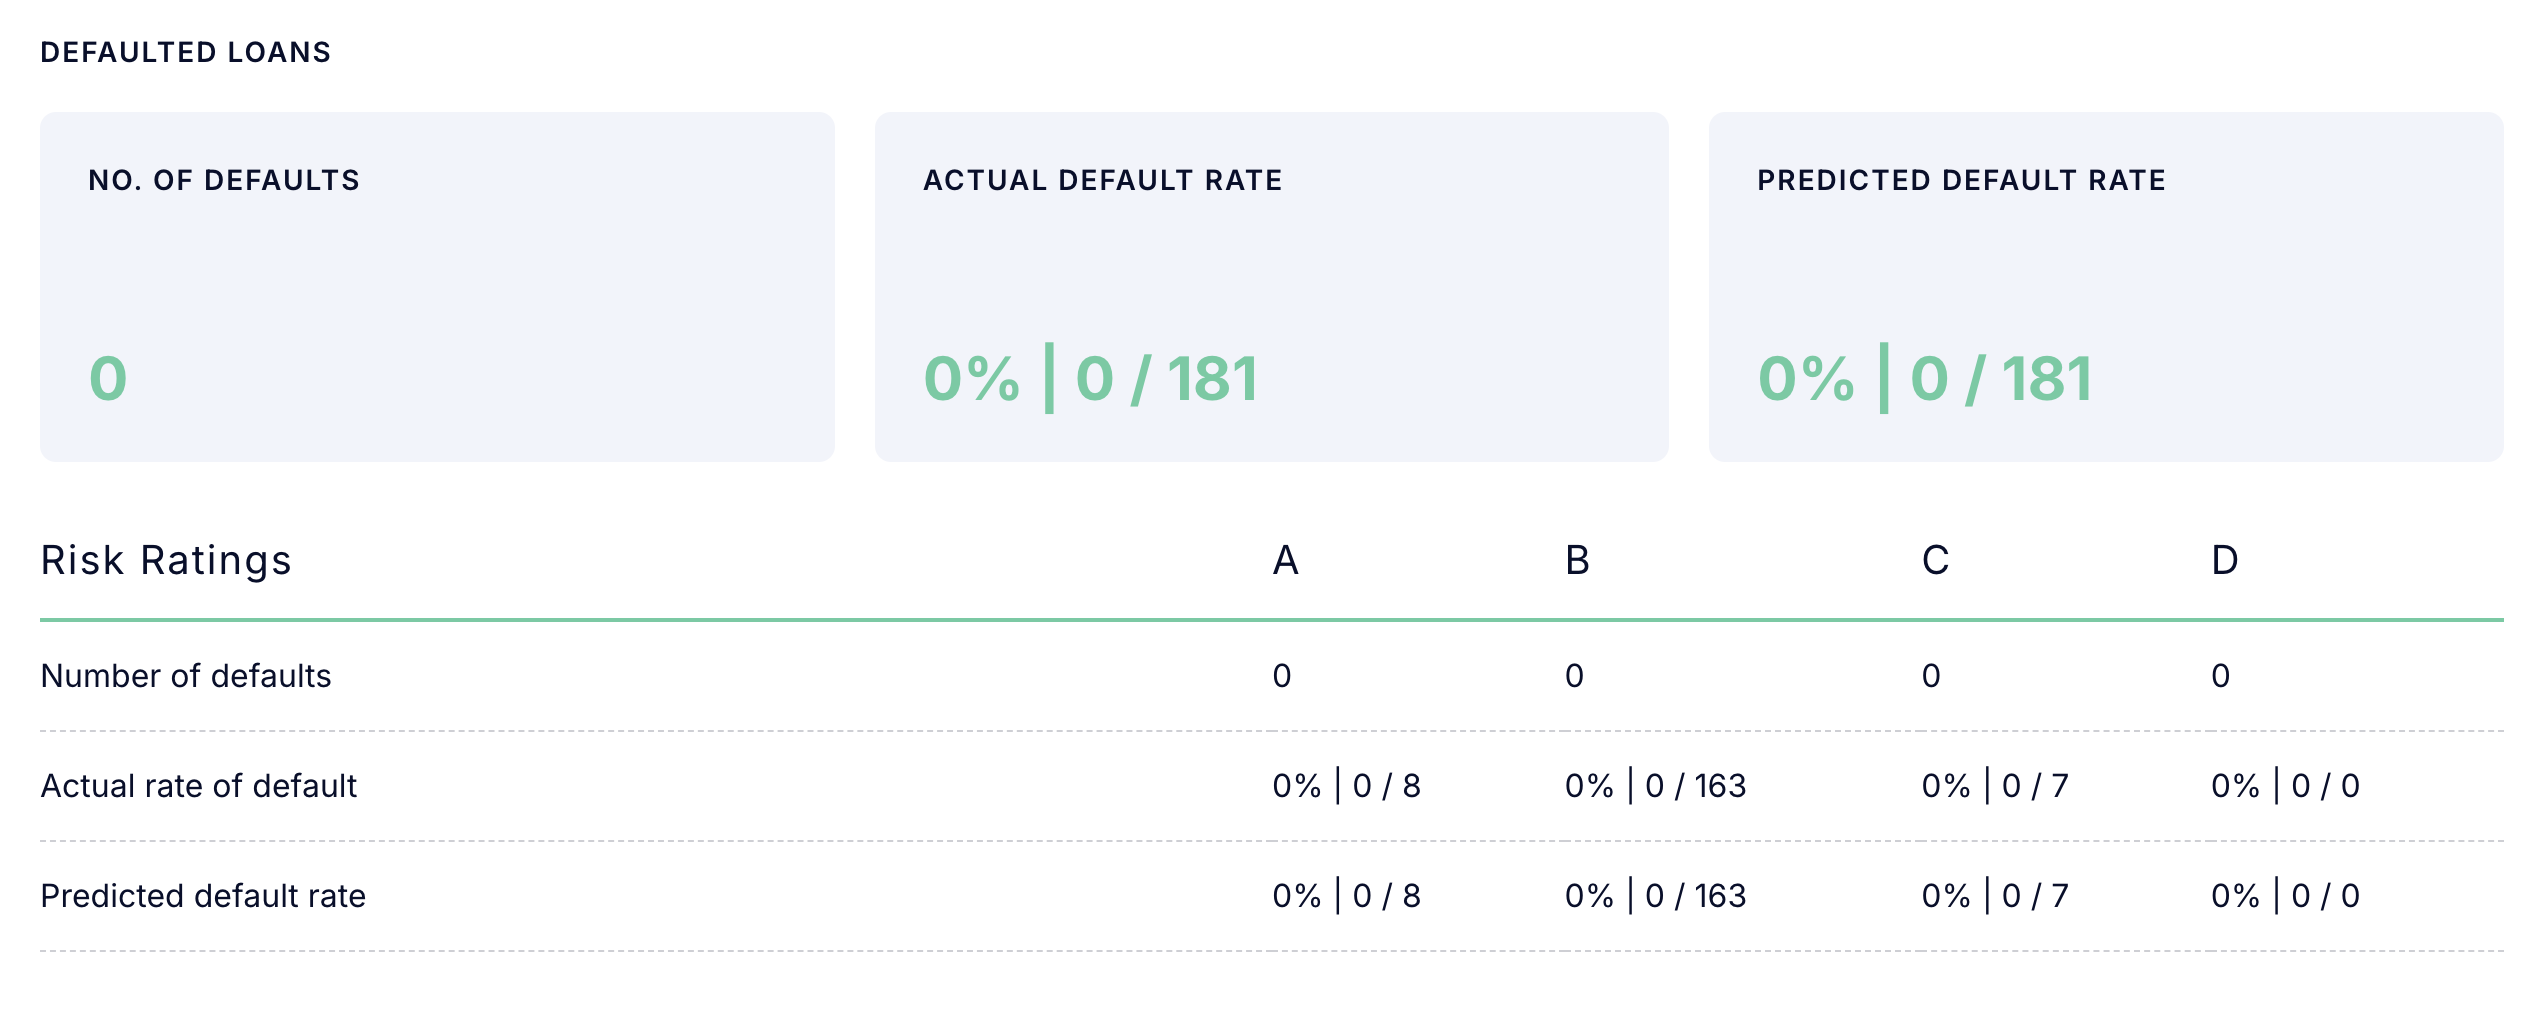
Task: Select the A risk rating column header
Action: pyautogui.click(x=1285, y=560)
